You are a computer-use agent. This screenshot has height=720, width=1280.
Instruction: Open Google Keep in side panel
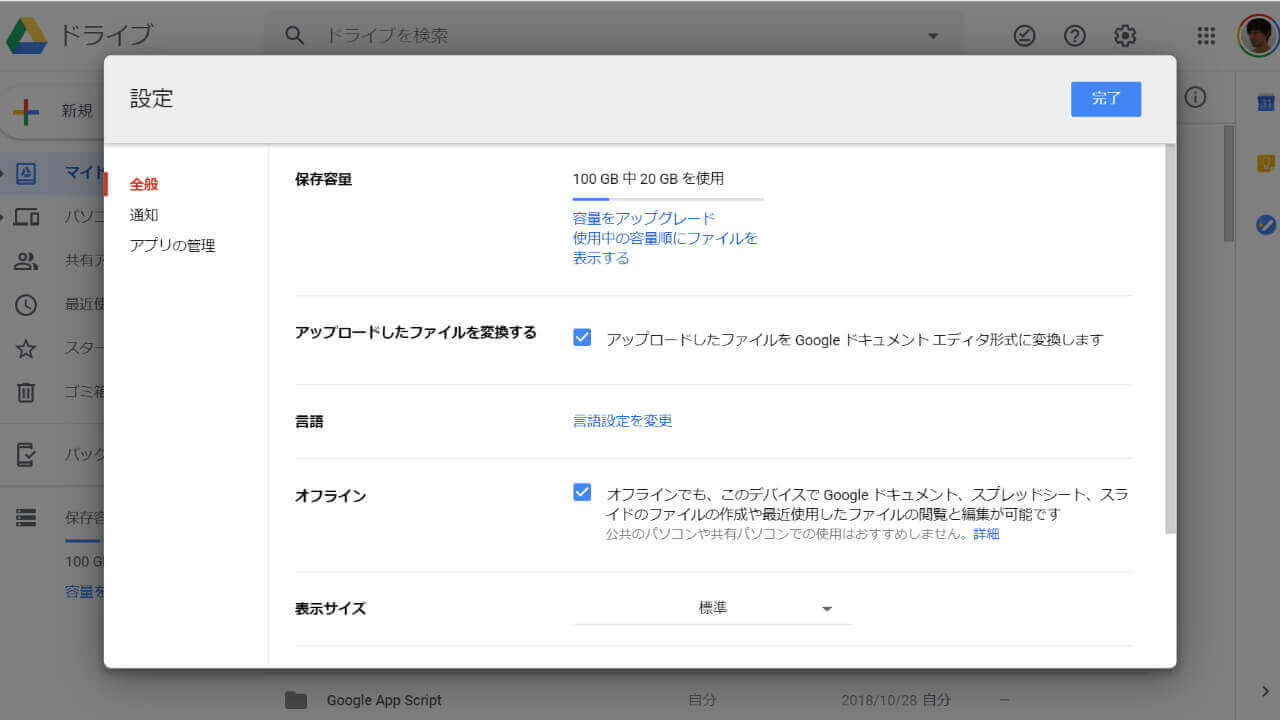[1265, 163]
